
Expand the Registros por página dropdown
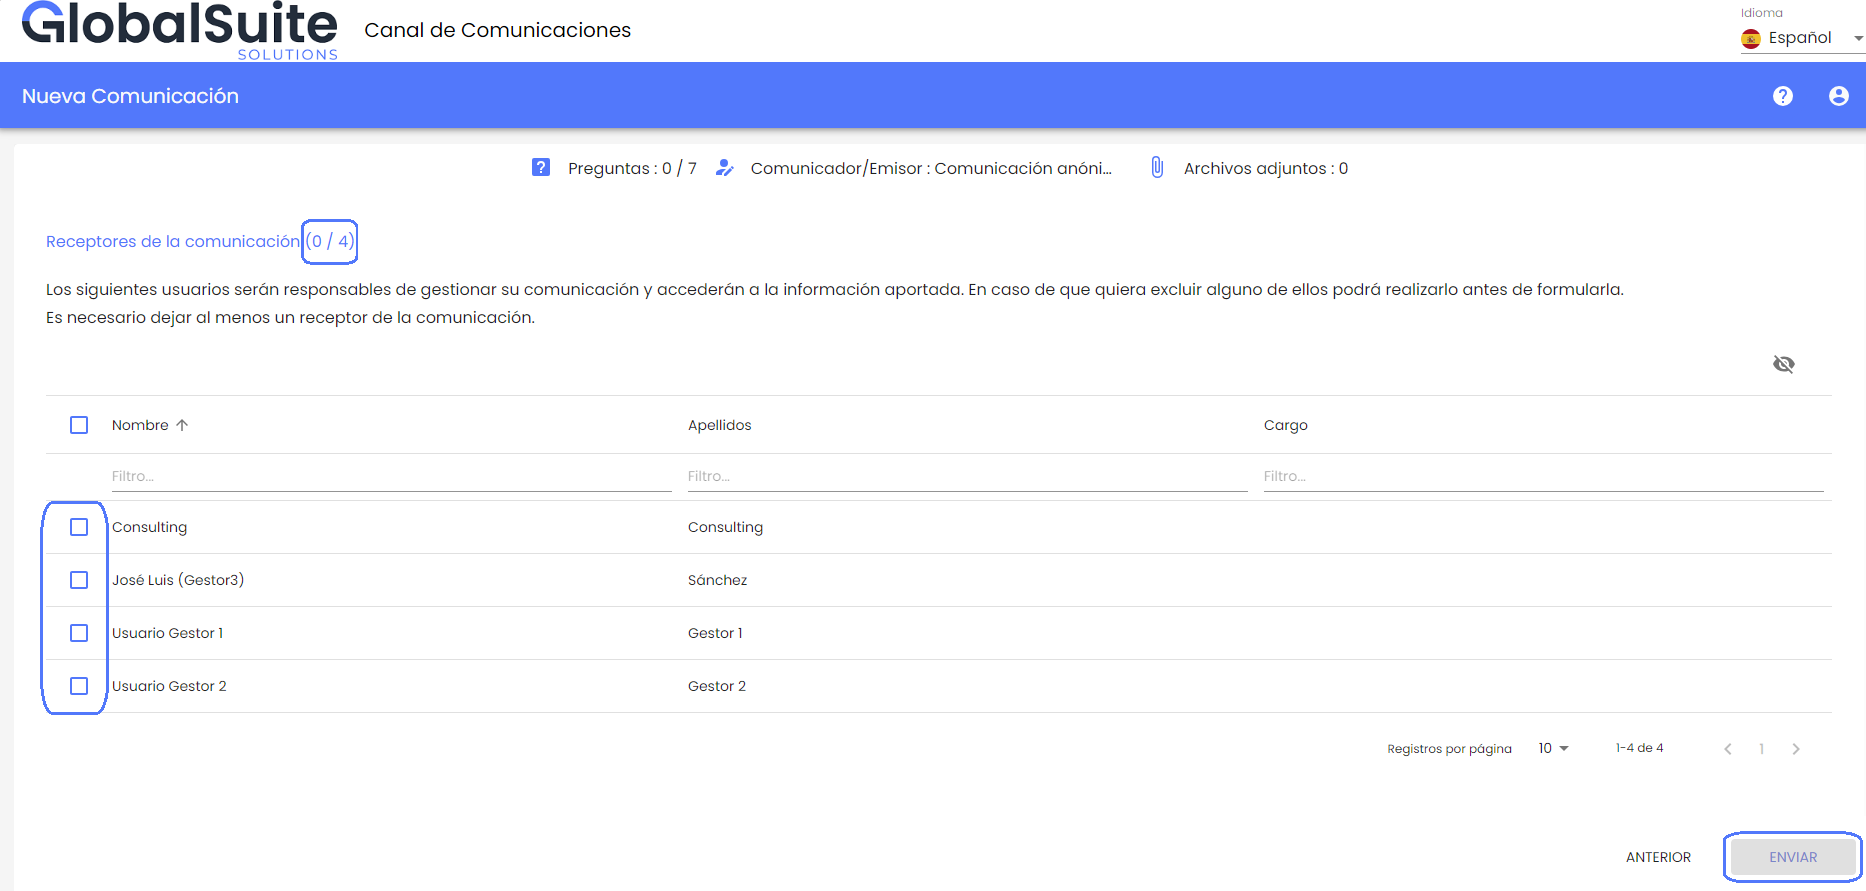pos(1553,748)
